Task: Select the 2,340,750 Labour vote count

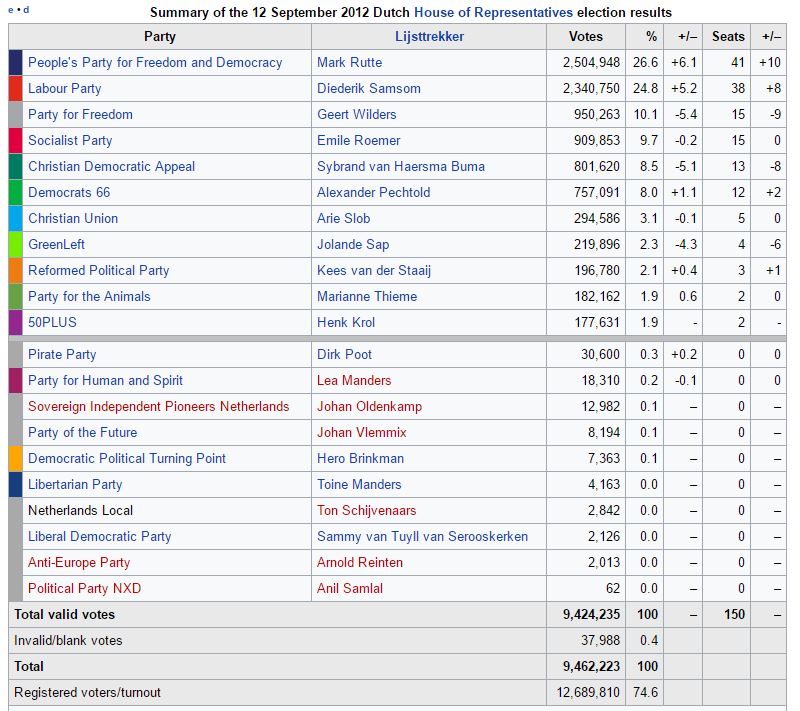Action: (591, 89)
